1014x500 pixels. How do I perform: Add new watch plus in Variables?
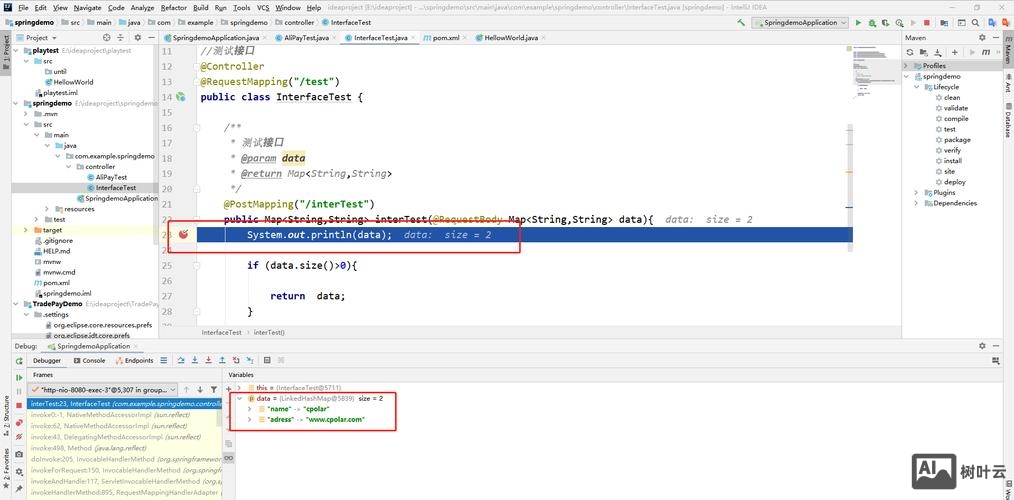pos(228,389)
